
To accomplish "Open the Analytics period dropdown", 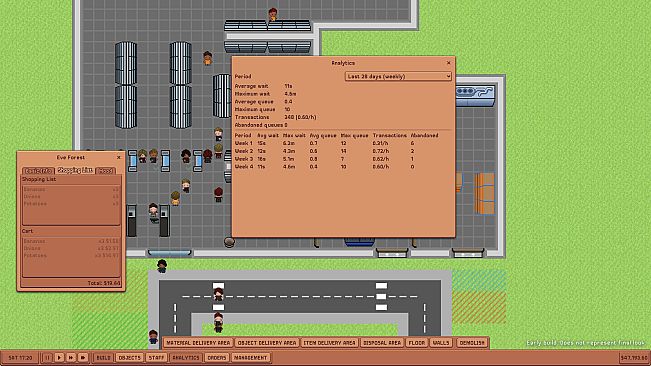I will 398,76.
